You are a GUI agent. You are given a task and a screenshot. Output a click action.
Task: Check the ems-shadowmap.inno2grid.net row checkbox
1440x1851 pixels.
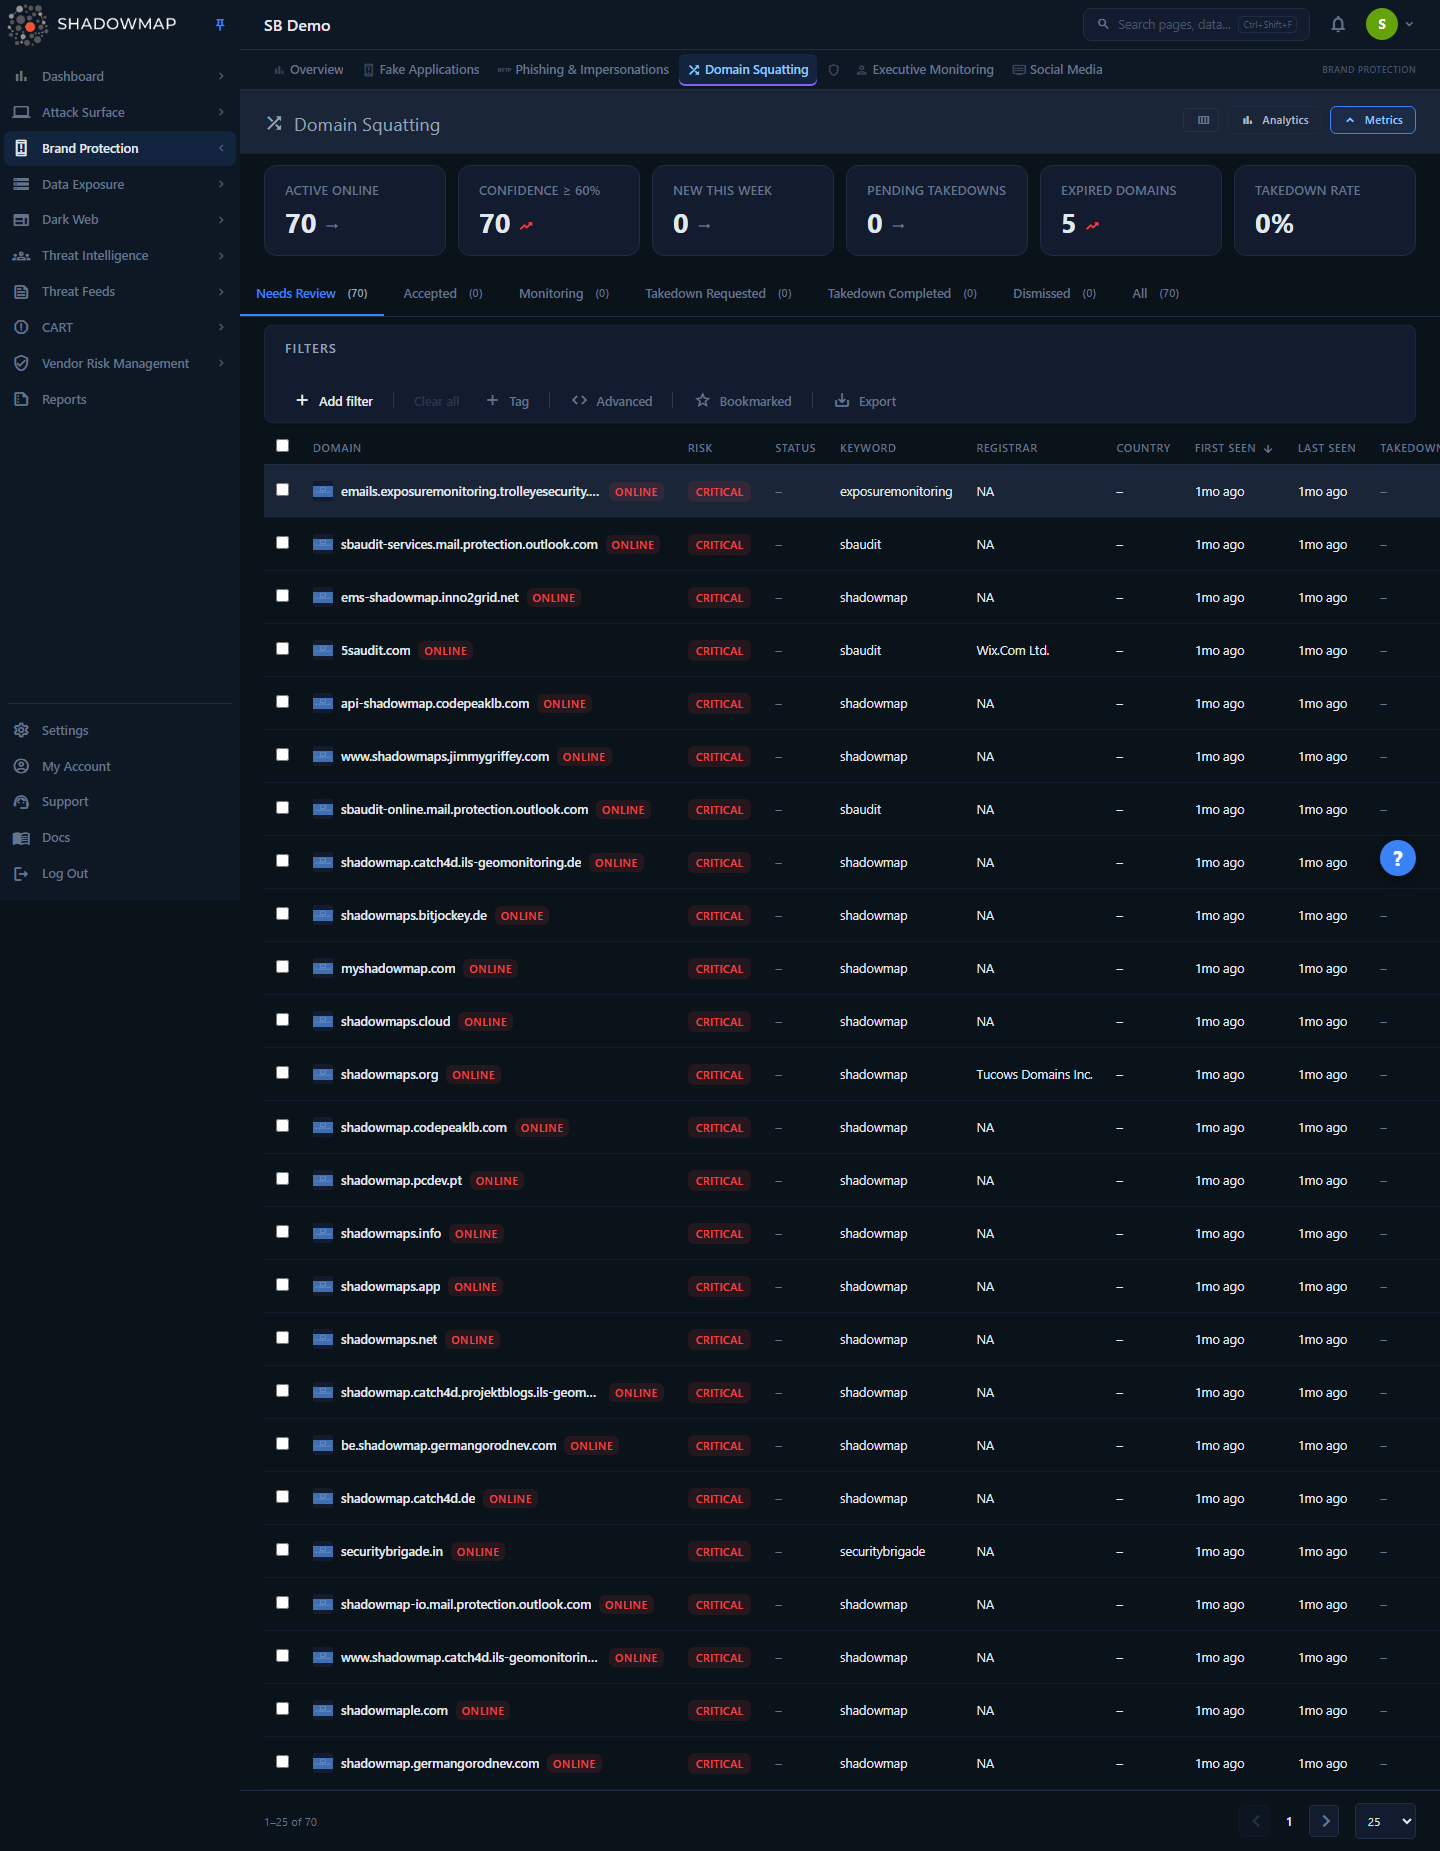(x=282, y=596)
